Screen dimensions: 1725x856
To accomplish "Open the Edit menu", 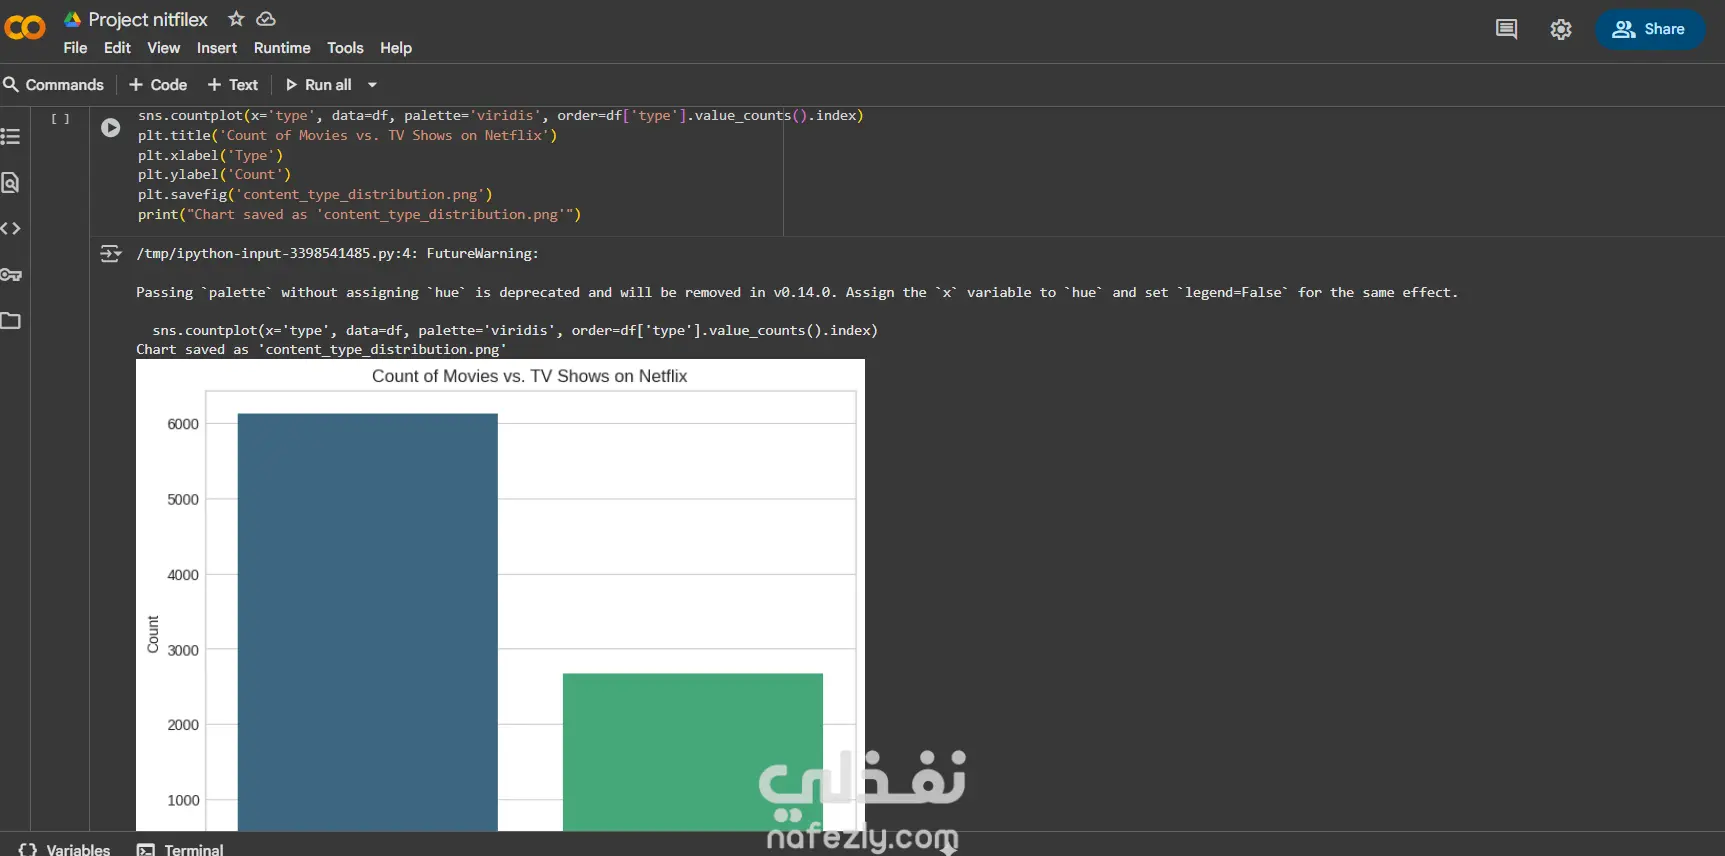I will pyautogui.click(x=117, y=48).
